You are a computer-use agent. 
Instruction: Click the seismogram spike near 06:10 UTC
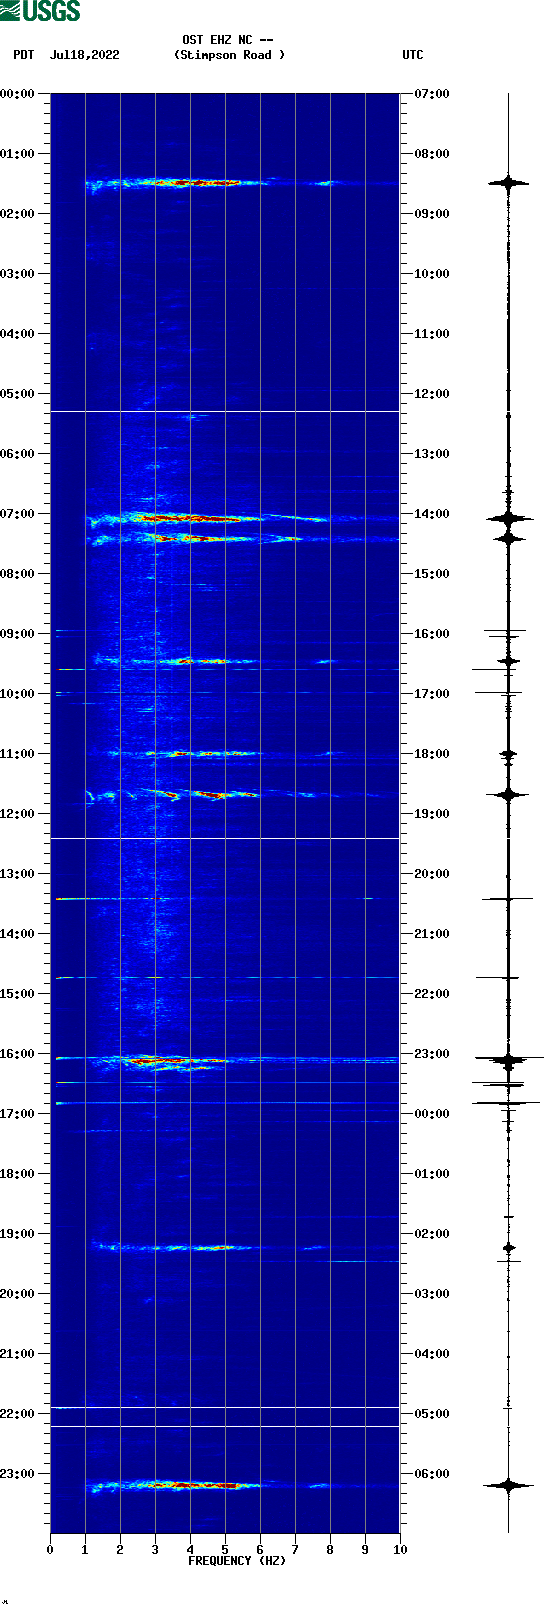click(508, 1486)
